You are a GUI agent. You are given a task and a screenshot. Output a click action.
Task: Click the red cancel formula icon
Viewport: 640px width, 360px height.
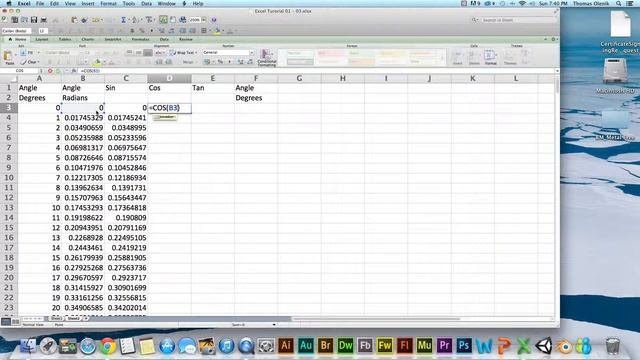pyautogui.click(x=50, y=71)
